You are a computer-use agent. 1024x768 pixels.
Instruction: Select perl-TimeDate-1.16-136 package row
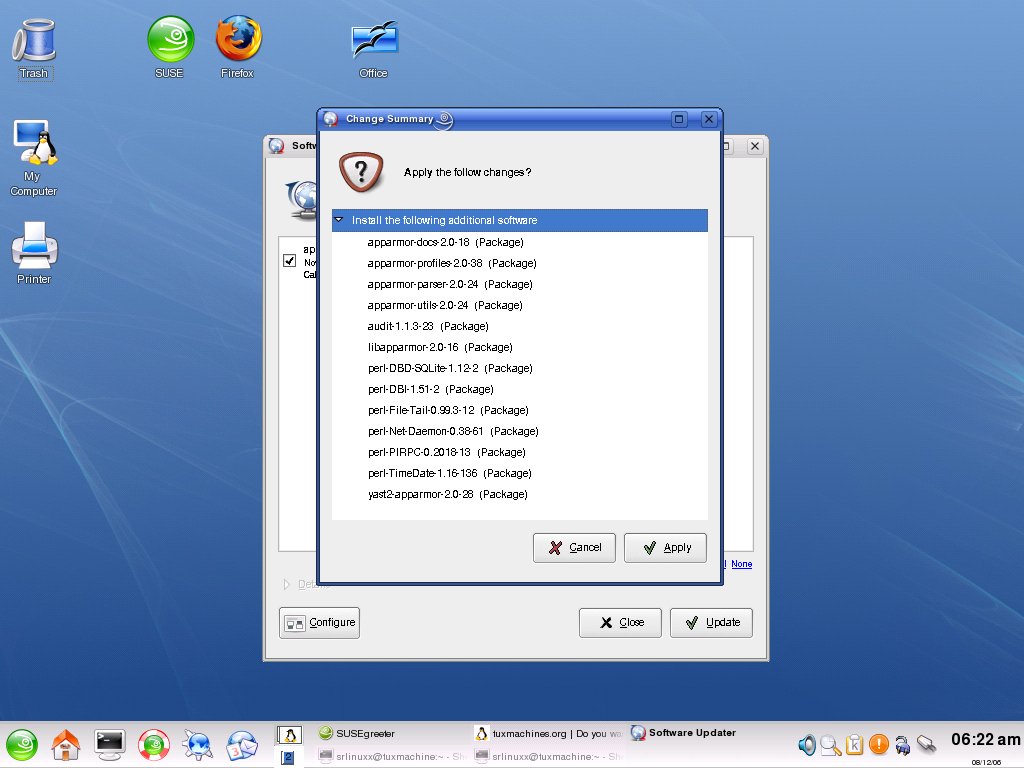point(519,473)
